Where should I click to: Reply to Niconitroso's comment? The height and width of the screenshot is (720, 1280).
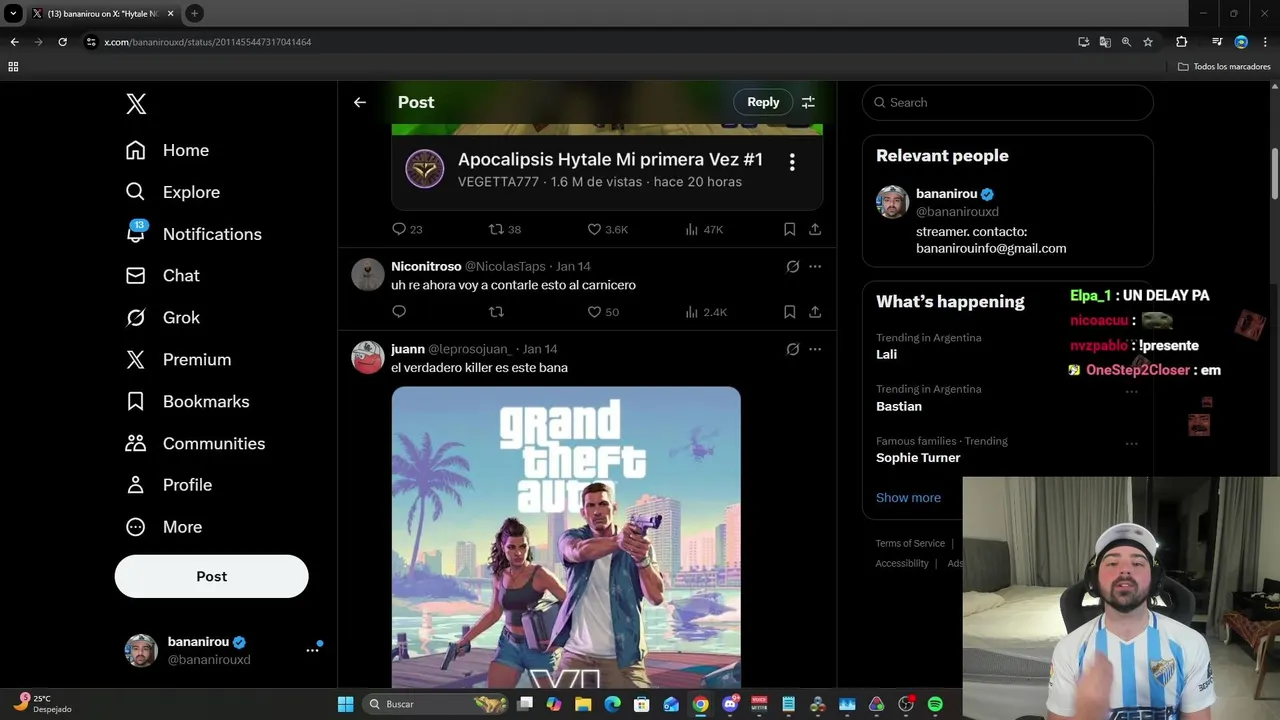coord(399,312)
